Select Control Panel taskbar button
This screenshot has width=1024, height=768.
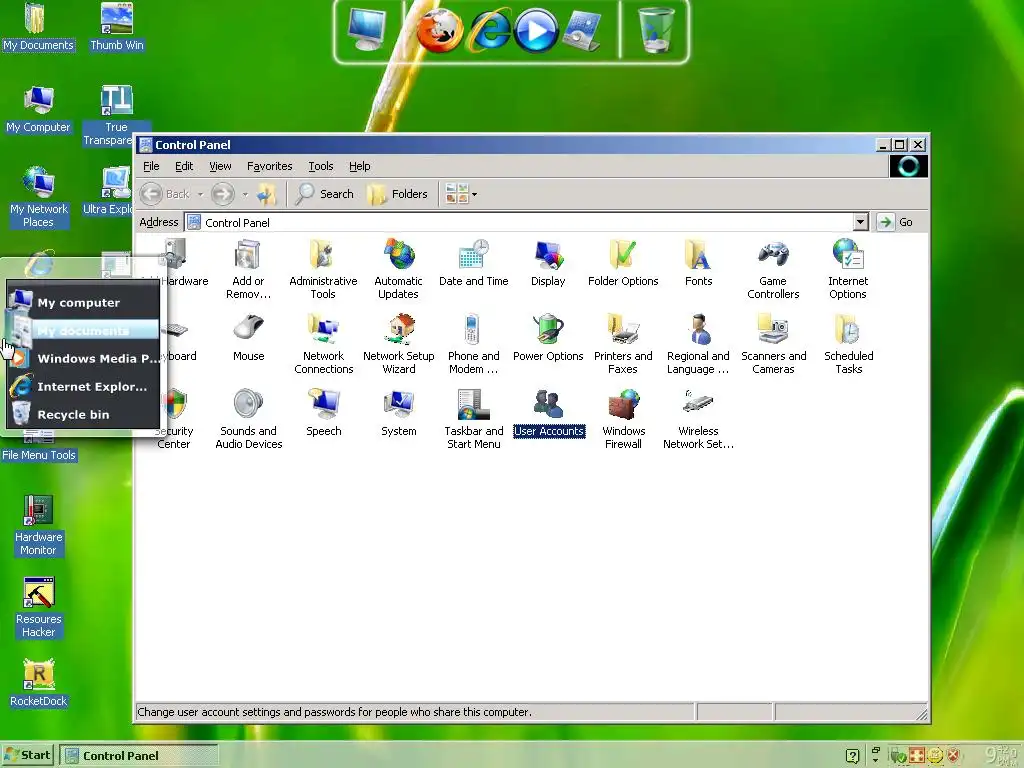point(139,756)
